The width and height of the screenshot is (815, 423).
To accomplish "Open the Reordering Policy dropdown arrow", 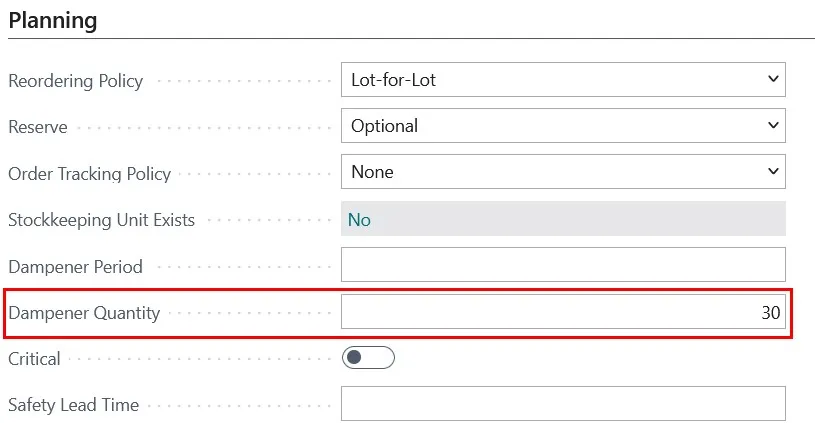I will pyautogui.click(x=773, y=79).
